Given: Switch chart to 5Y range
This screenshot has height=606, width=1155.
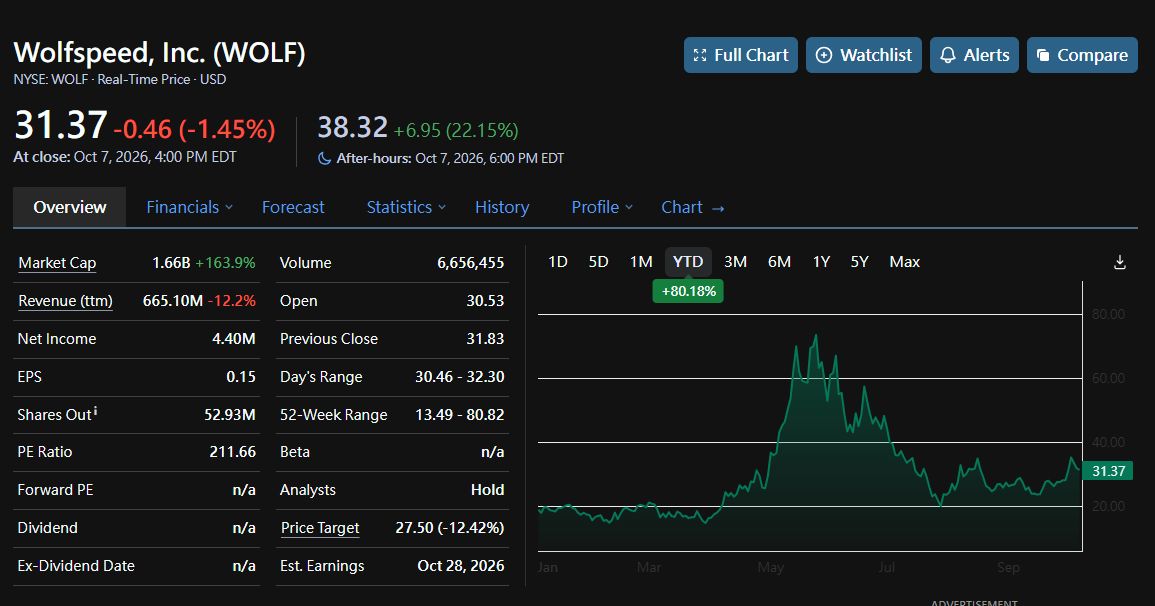Looking at the screenshot, I should [860, 262].
